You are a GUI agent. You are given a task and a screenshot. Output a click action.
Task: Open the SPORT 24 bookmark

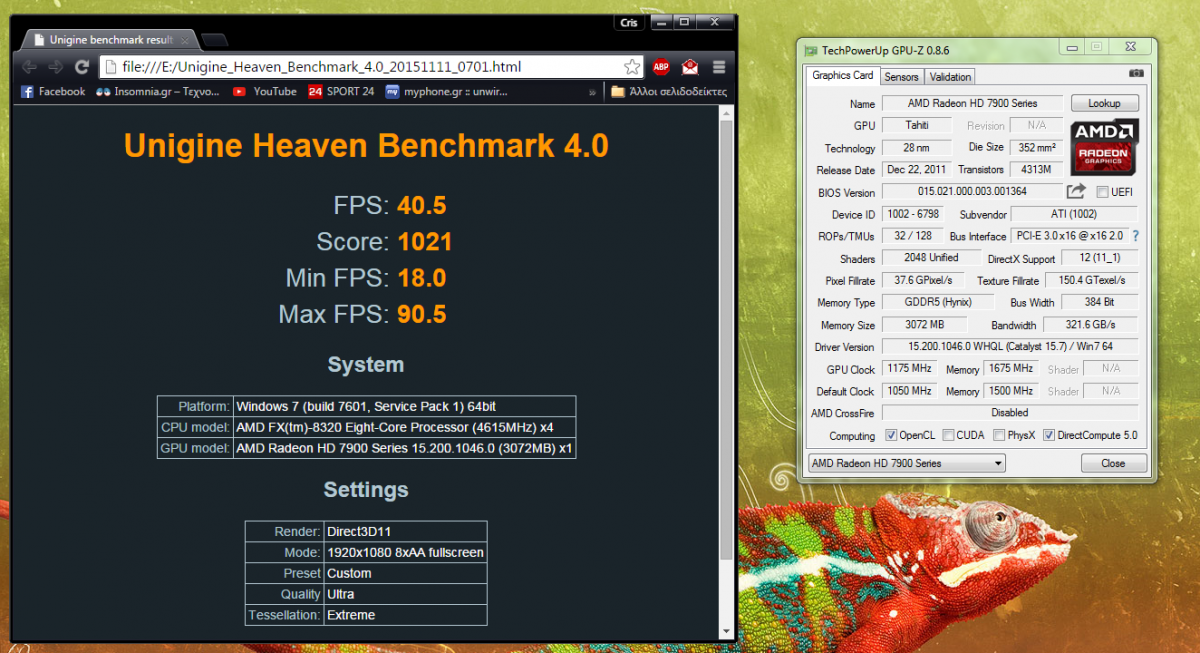[341, 91]
